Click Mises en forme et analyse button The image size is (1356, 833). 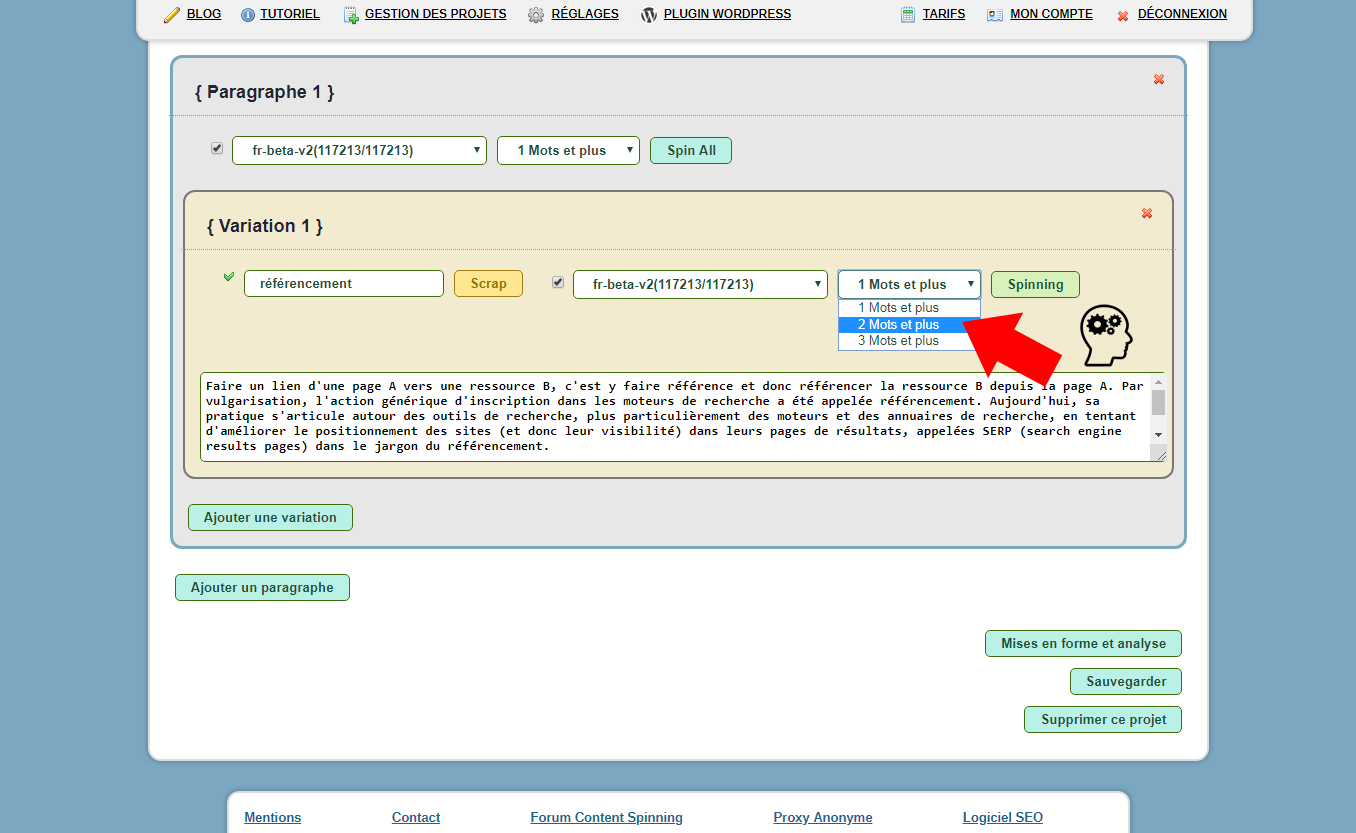pos(1083,643)
